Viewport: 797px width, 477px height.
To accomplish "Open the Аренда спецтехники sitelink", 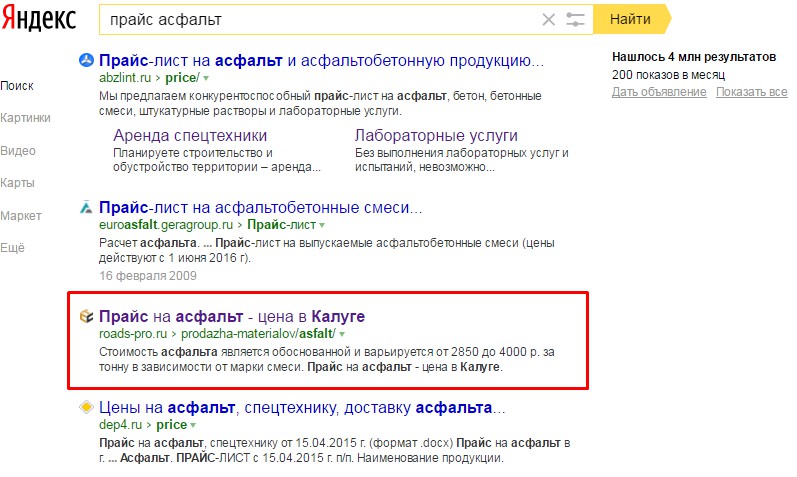I will pyautogui.click(x=190, y=135).
